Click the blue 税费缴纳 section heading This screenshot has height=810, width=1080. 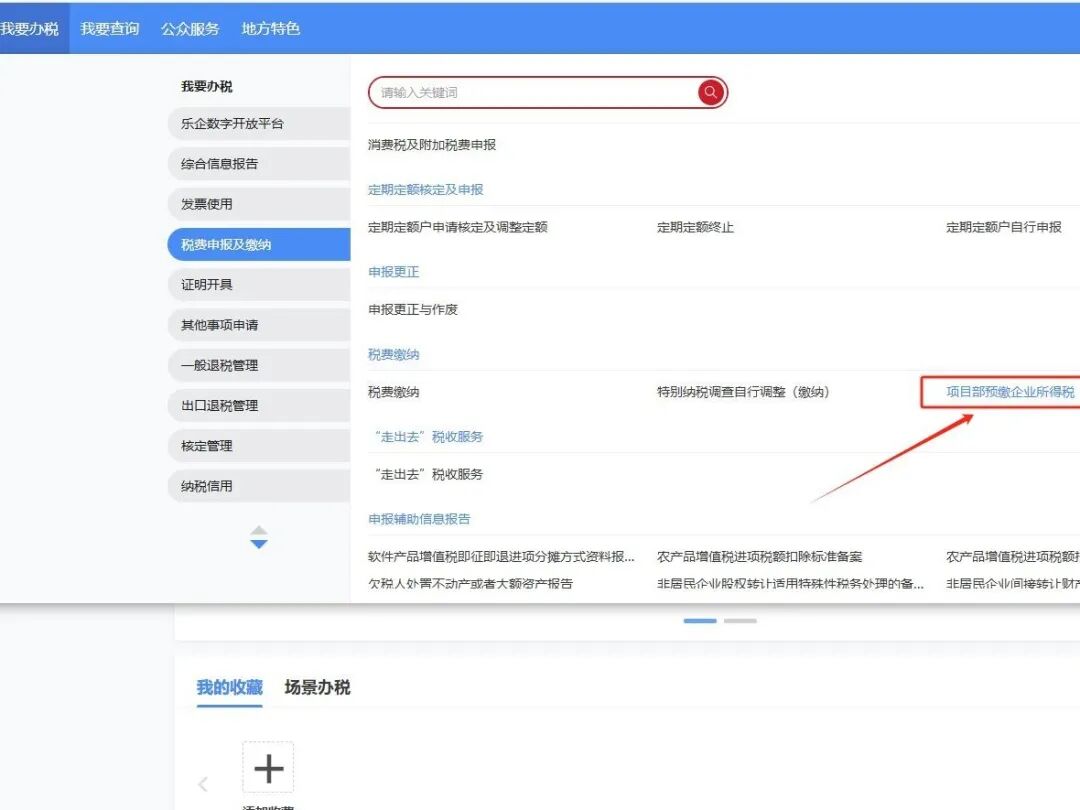(x=393, y=354)
